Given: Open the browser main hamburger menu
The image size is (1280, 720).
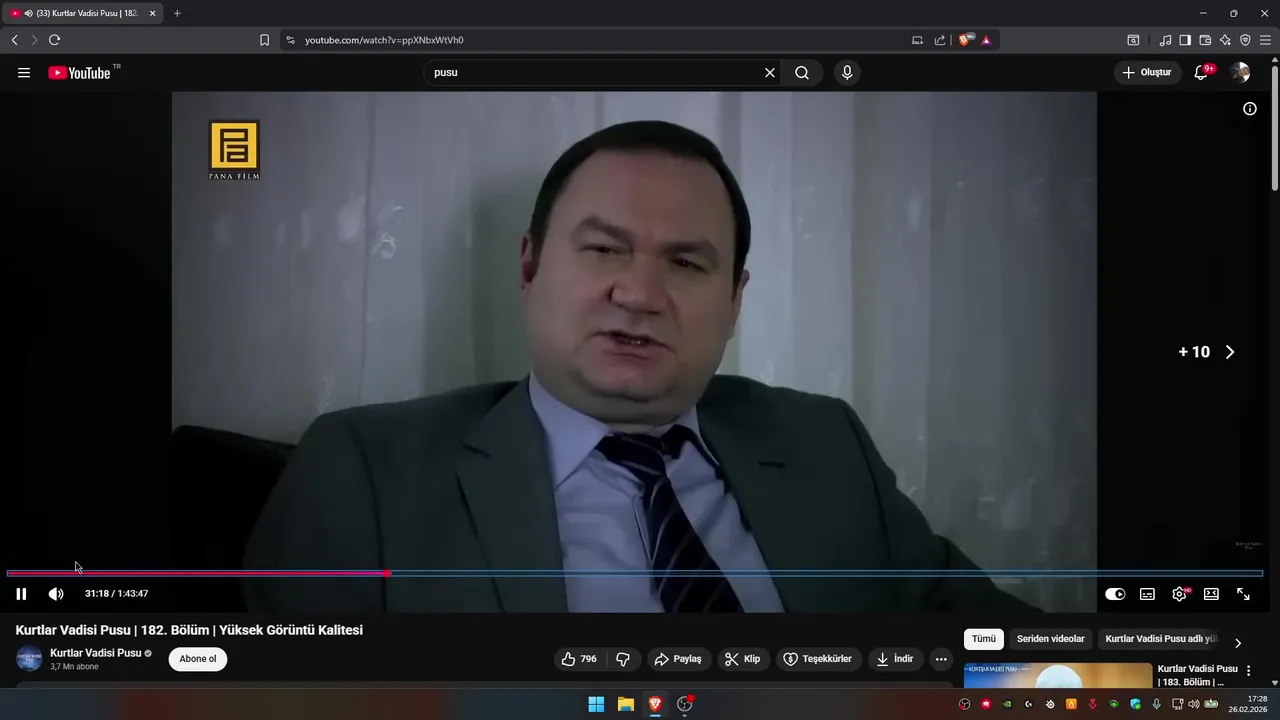Looking at the screenshot, I should [x=1265, y=40].
